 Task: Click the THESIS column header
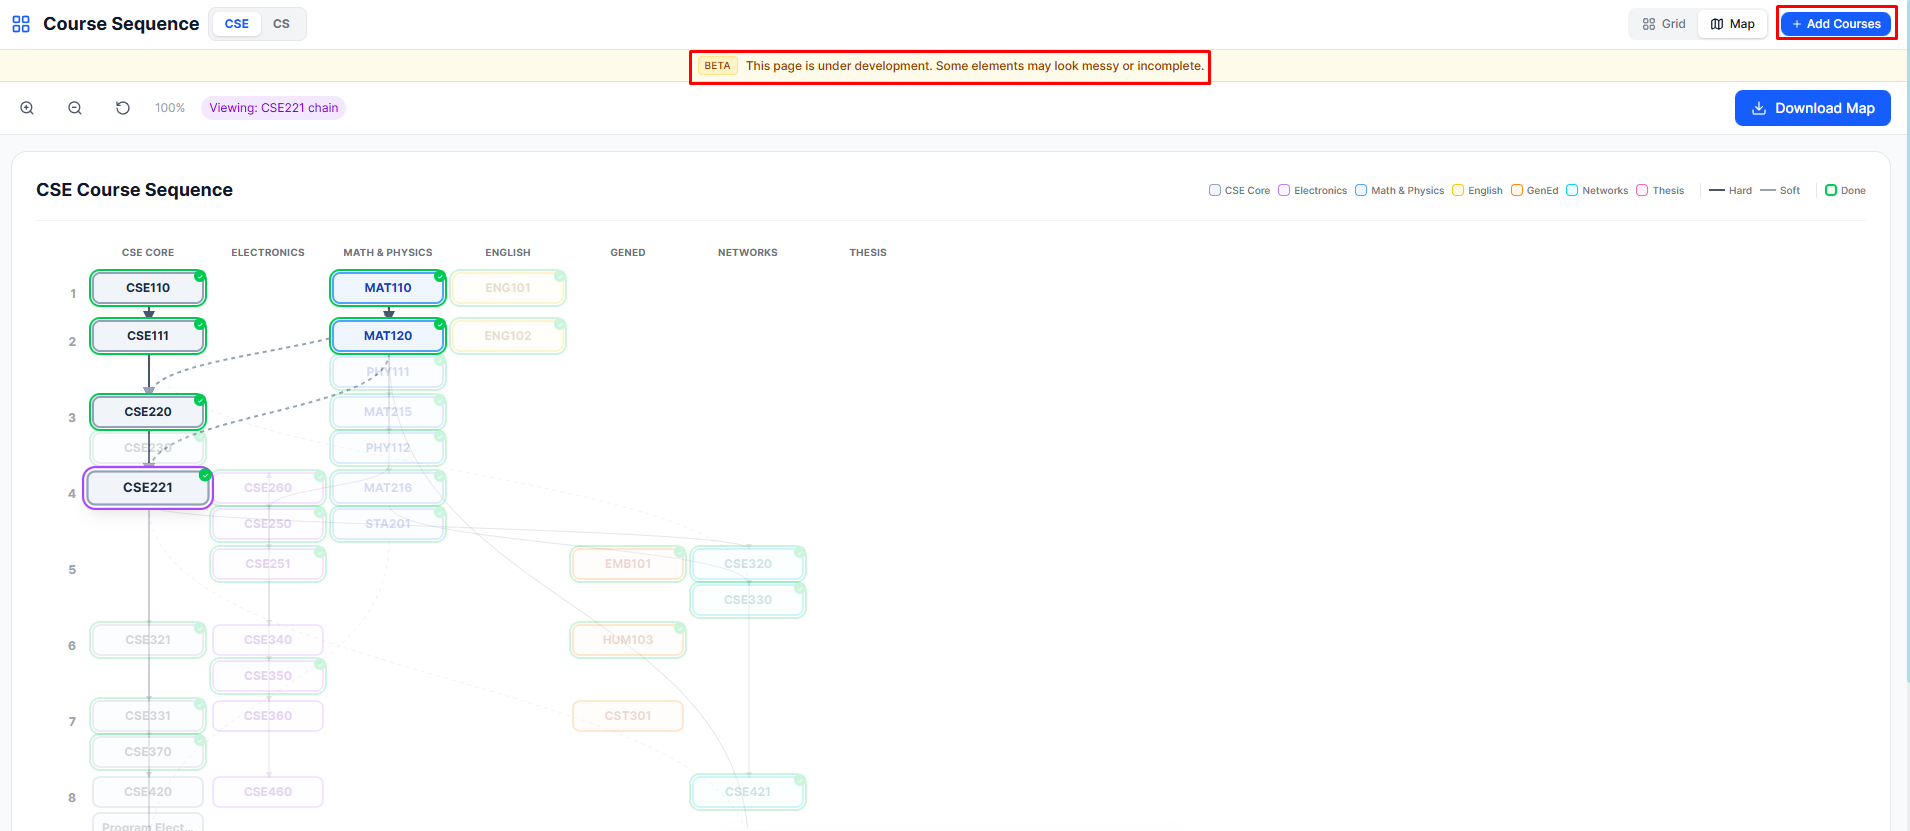868,253
